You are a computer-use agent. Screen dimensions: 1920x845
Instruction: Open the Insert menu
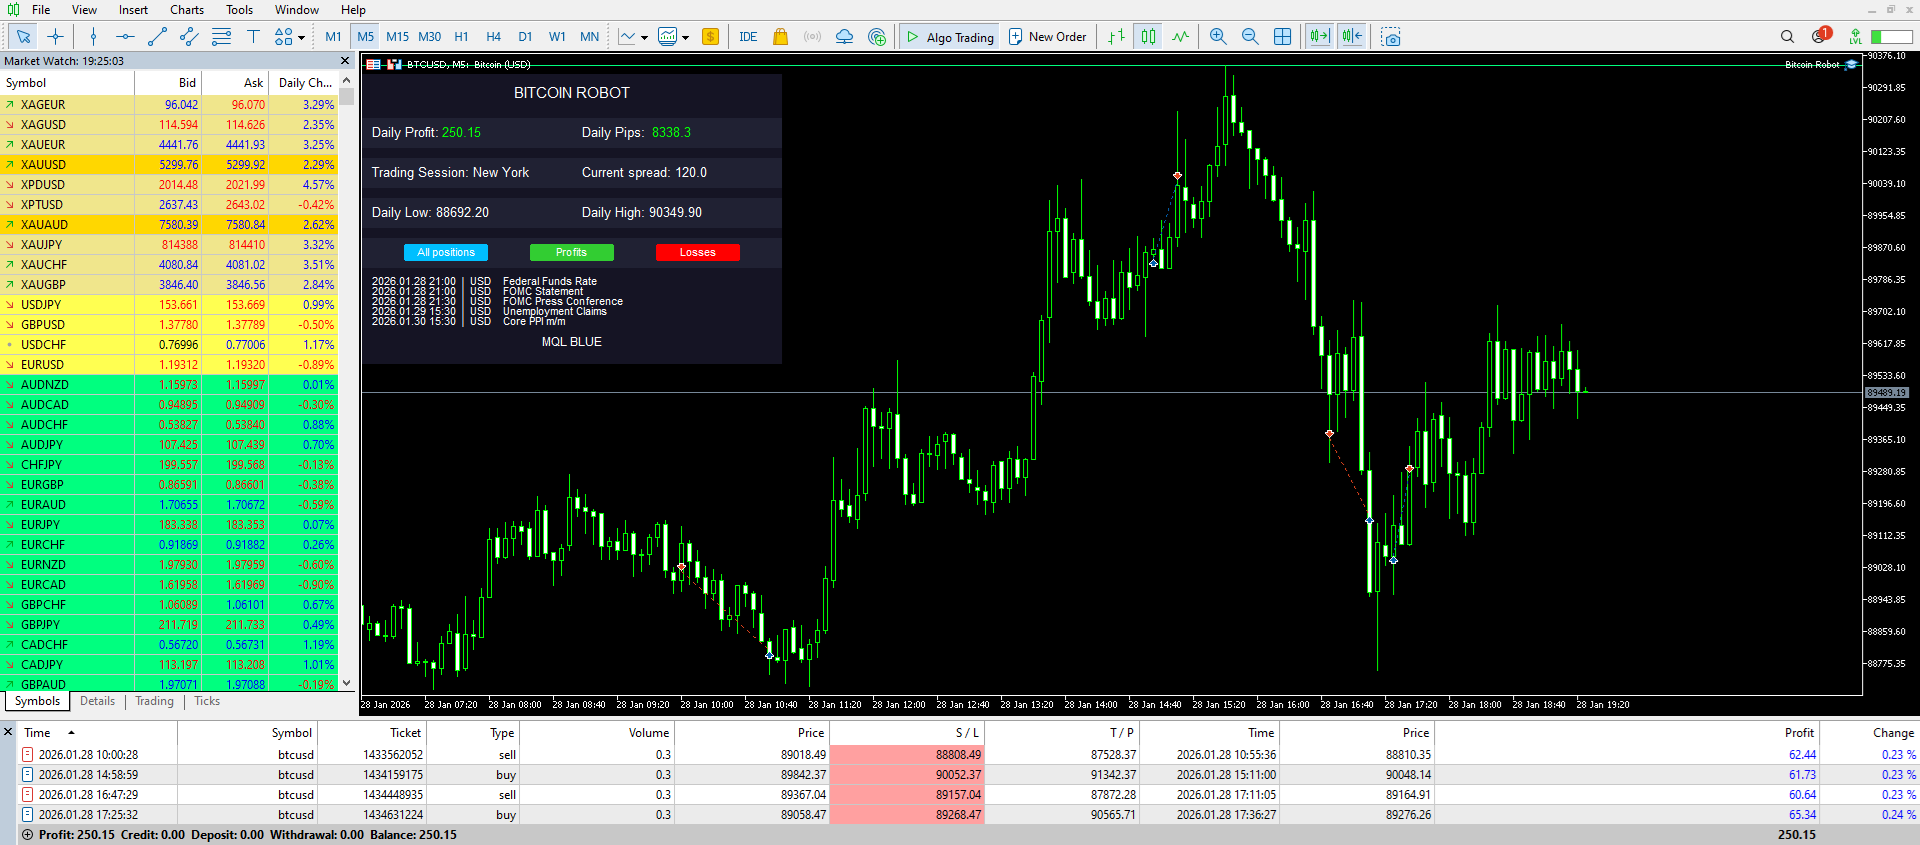(x=133, y=10)
